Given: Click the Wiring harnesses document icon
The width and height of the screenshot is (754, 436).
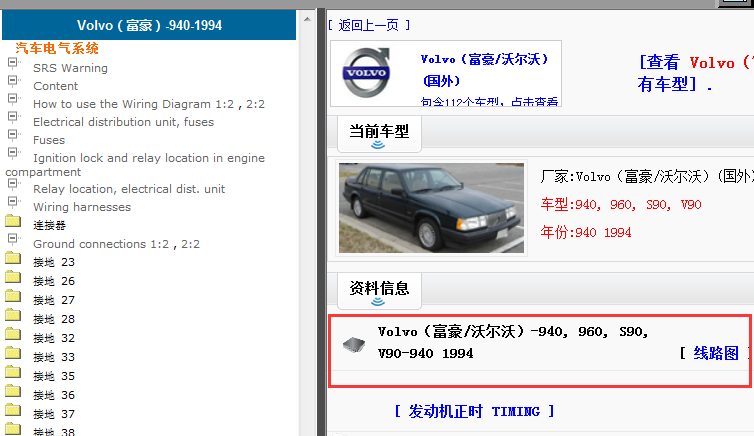Looking at the screenshot, I should (13, 202).
